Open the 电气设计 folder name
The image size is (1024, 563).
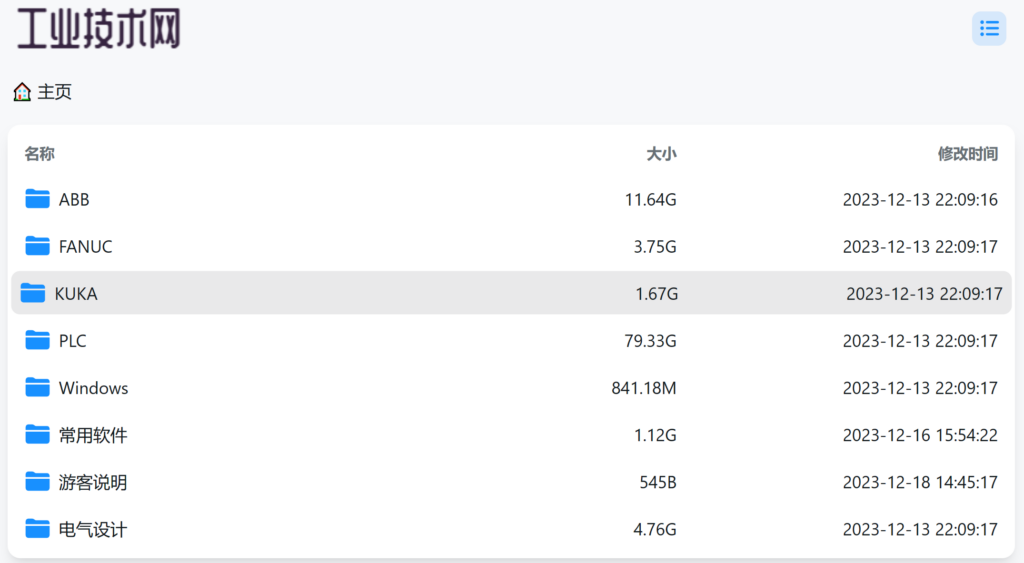pos(93,529)
